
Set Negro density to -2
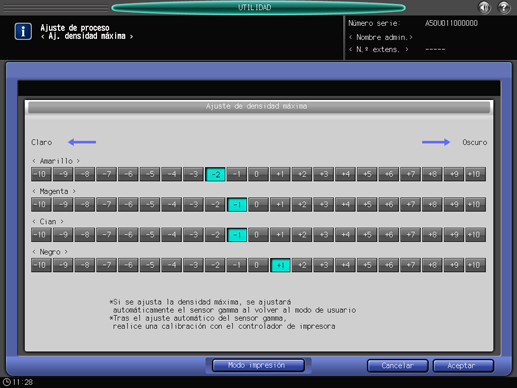click(215, 265)
